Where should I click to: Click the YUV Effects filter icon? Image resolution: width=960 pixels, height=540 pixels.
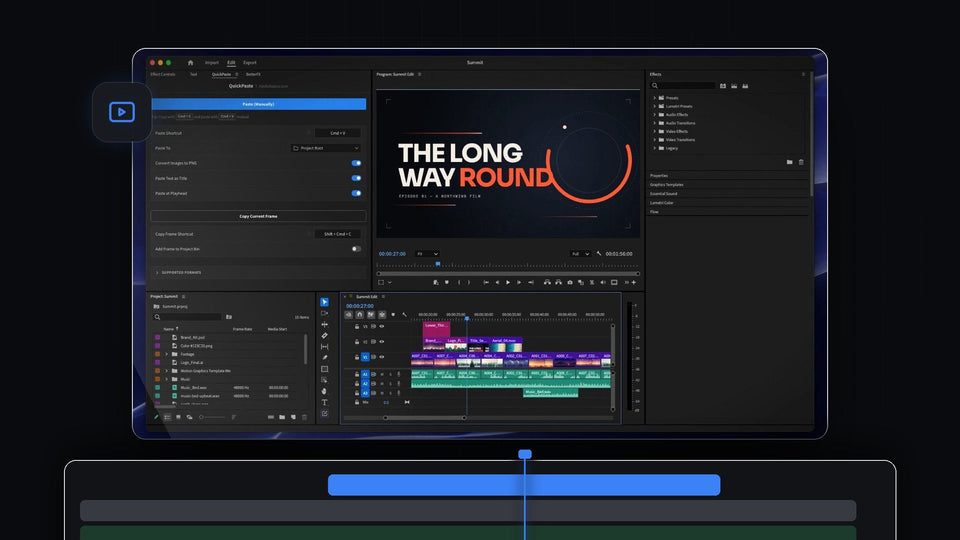pyautogui.click(x=745, y=86)
